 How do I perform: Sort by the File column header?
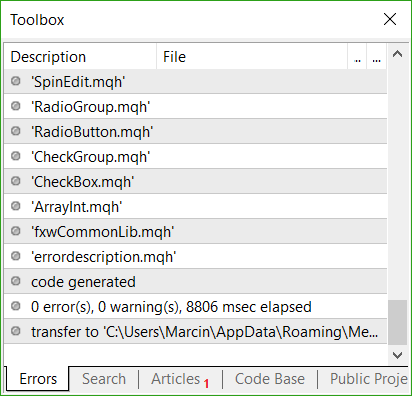pos(252,57)
